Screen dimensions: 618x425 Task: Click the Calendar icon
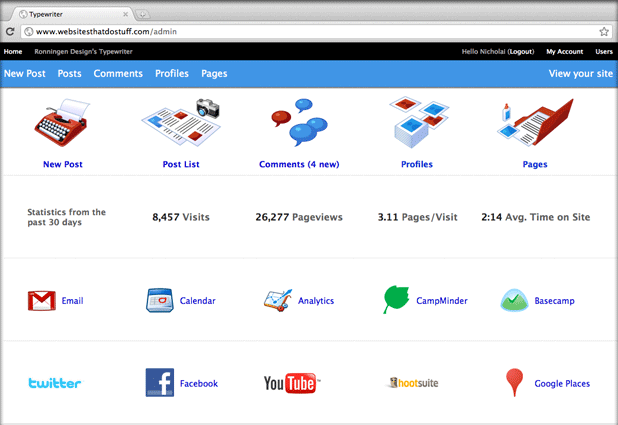[x=160, y=300]
